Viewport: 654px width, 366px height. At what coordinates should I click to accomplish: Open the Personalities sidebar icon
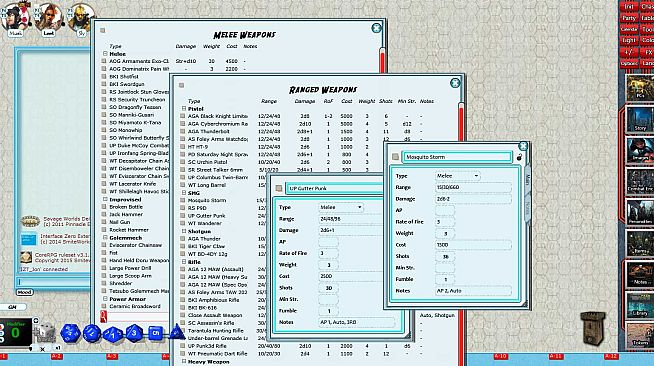(x=639, y=212)
